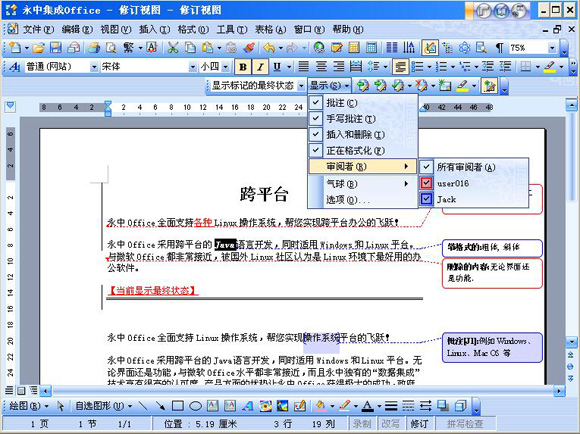
Task: Click the Format painter brush icon
Action: [x=249, y=47]
